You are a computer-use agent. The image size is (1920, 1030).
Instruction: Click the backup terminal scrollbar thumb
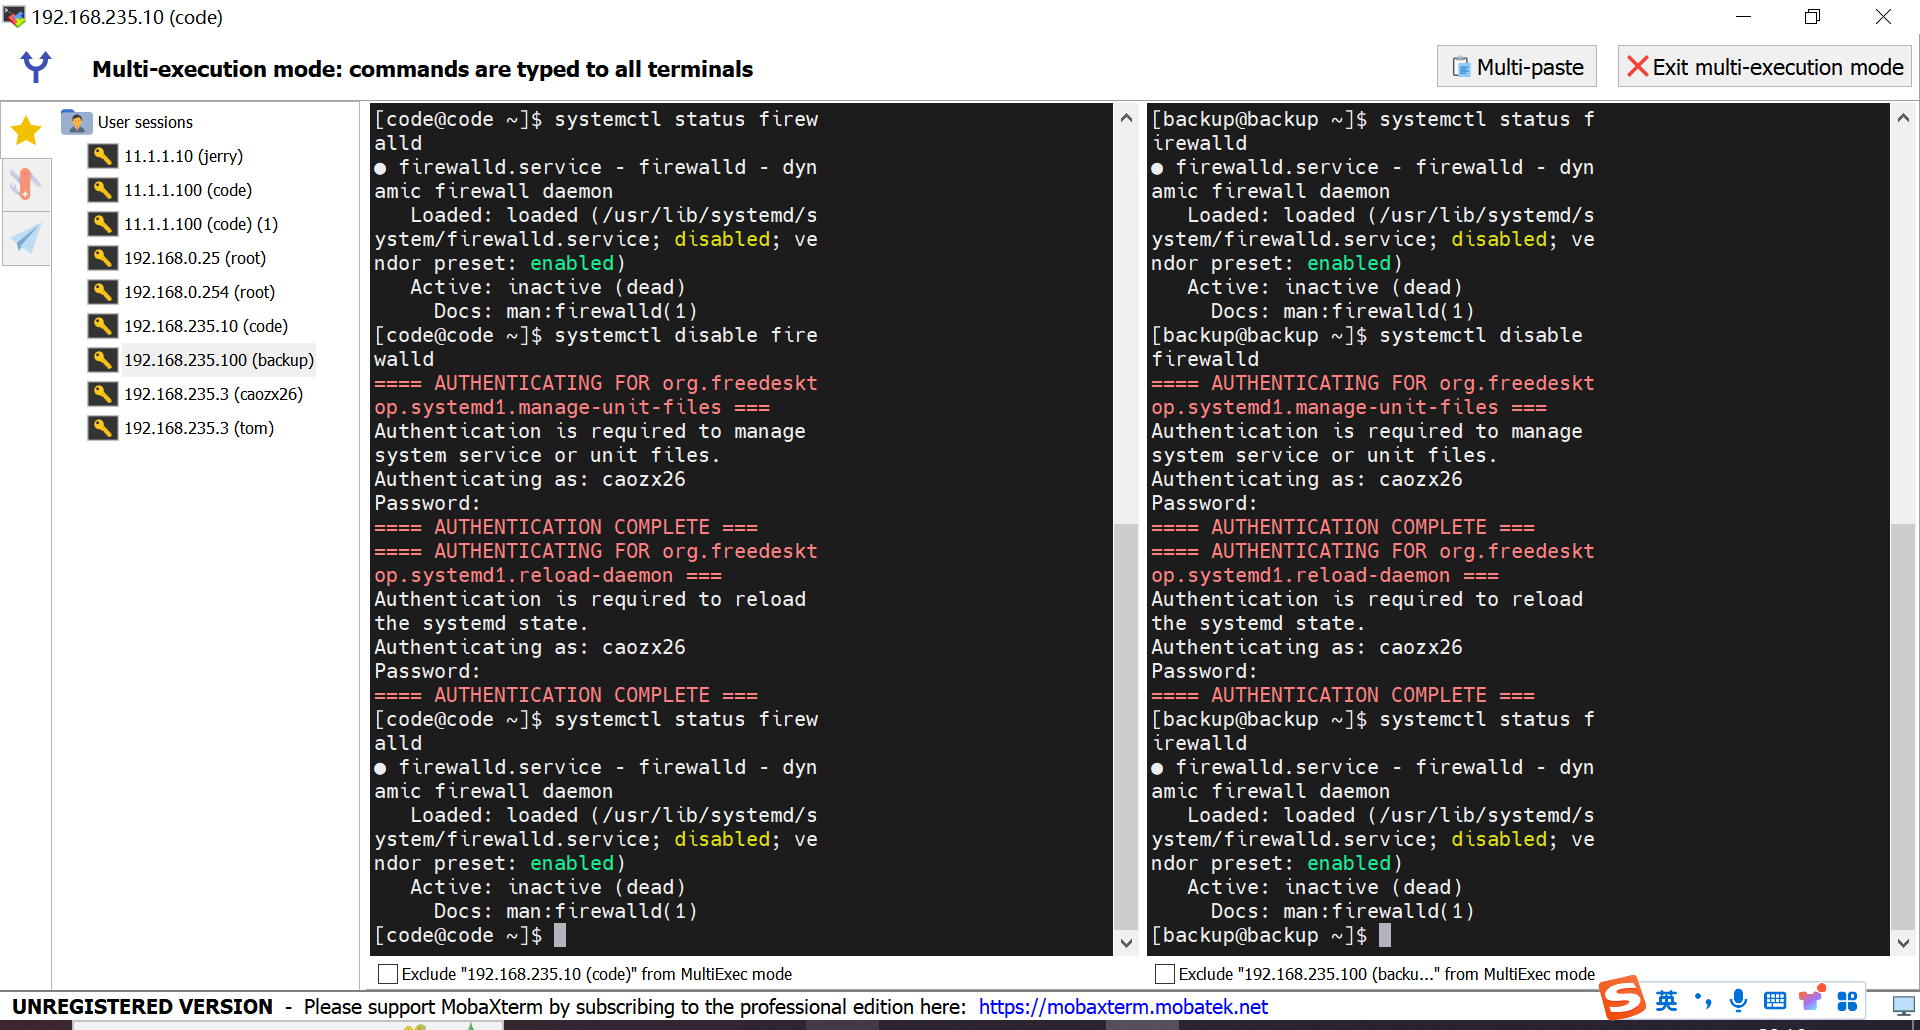(1903, 727)
